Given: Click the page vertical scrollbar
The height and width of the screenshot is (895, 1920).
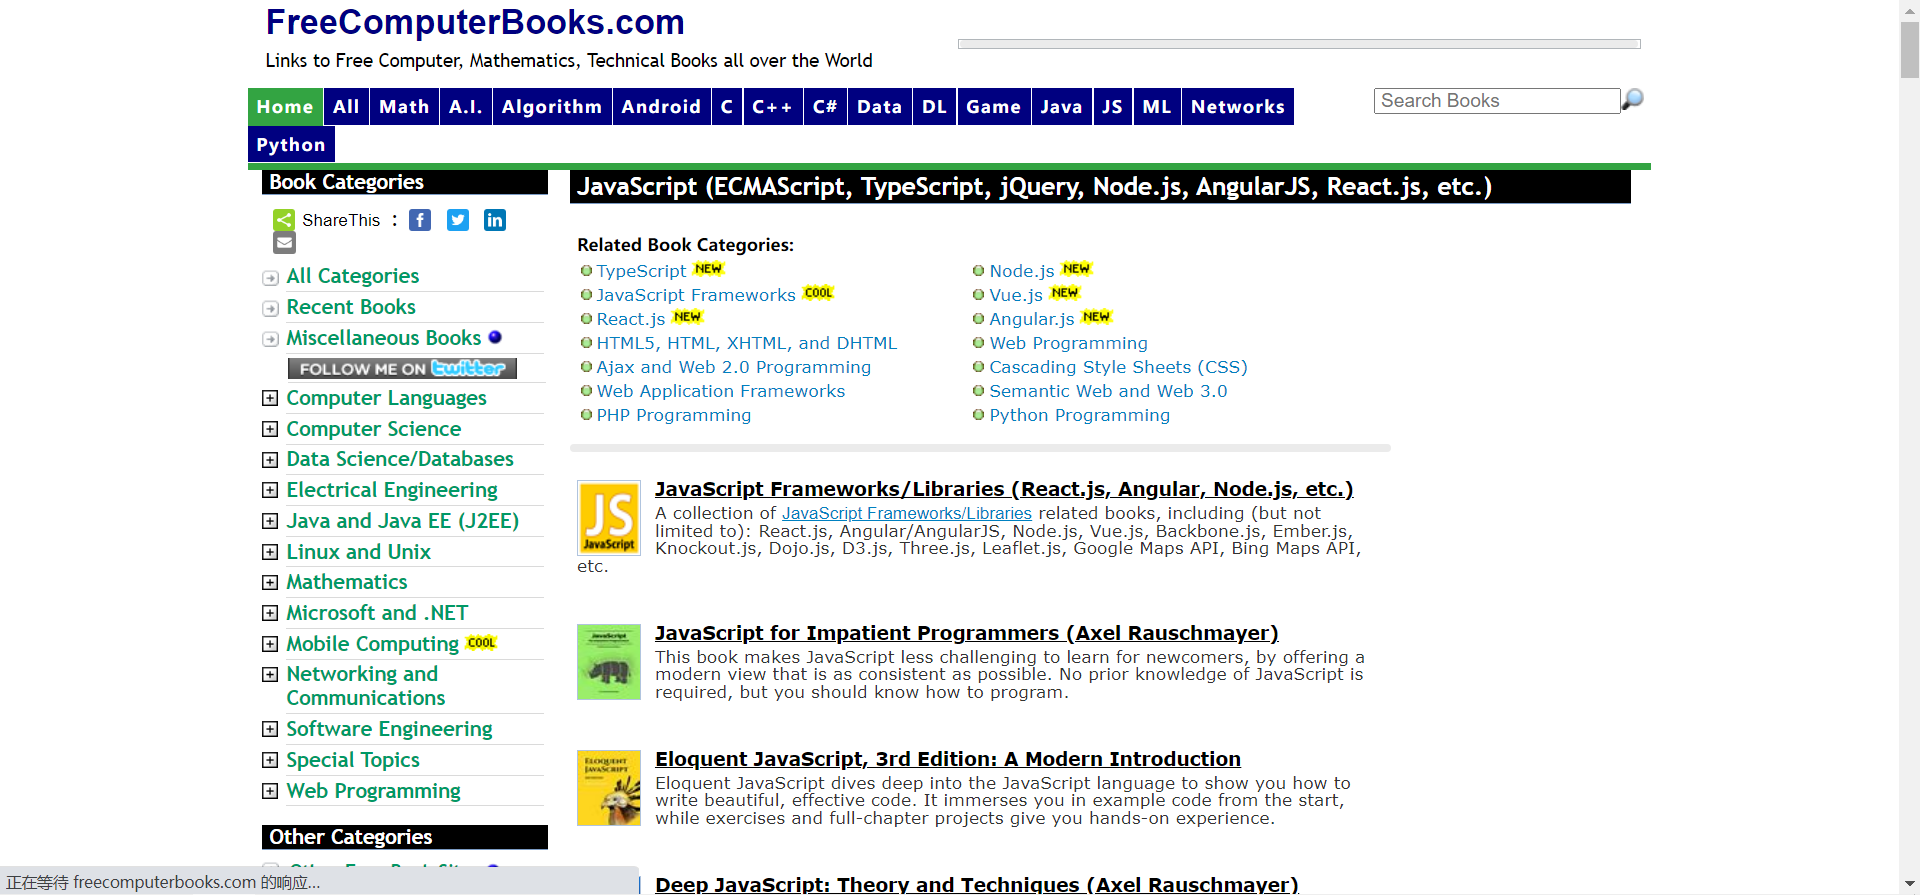Looking at the screenshot, I should (x=1909, y=450).
